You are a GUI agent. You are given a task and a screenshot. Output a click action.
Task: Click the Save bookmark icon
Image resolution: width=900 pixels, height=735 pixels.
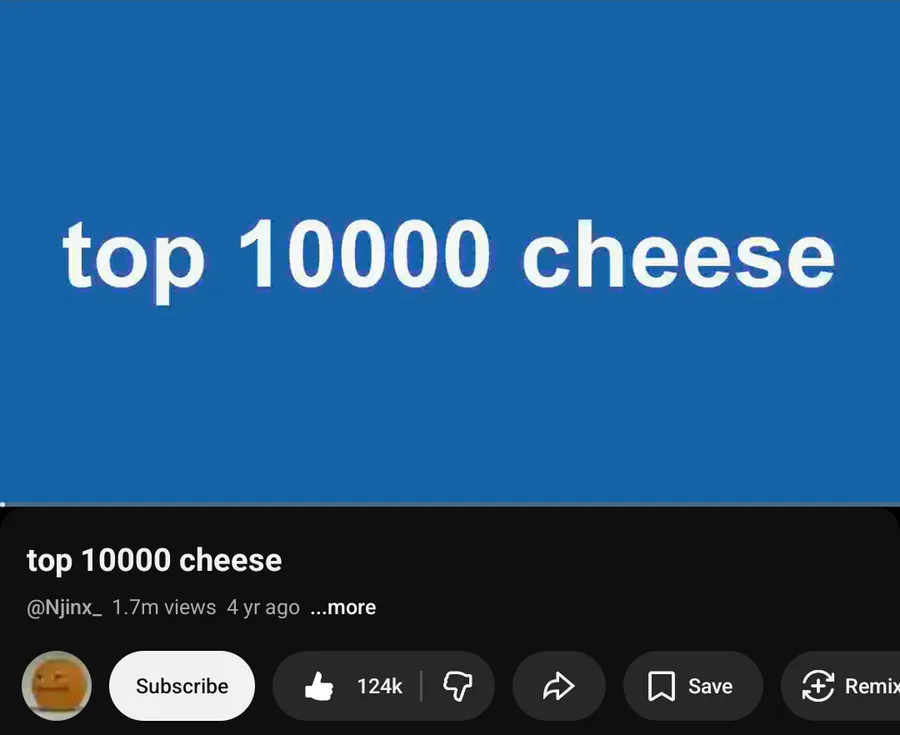pos(661,686)
